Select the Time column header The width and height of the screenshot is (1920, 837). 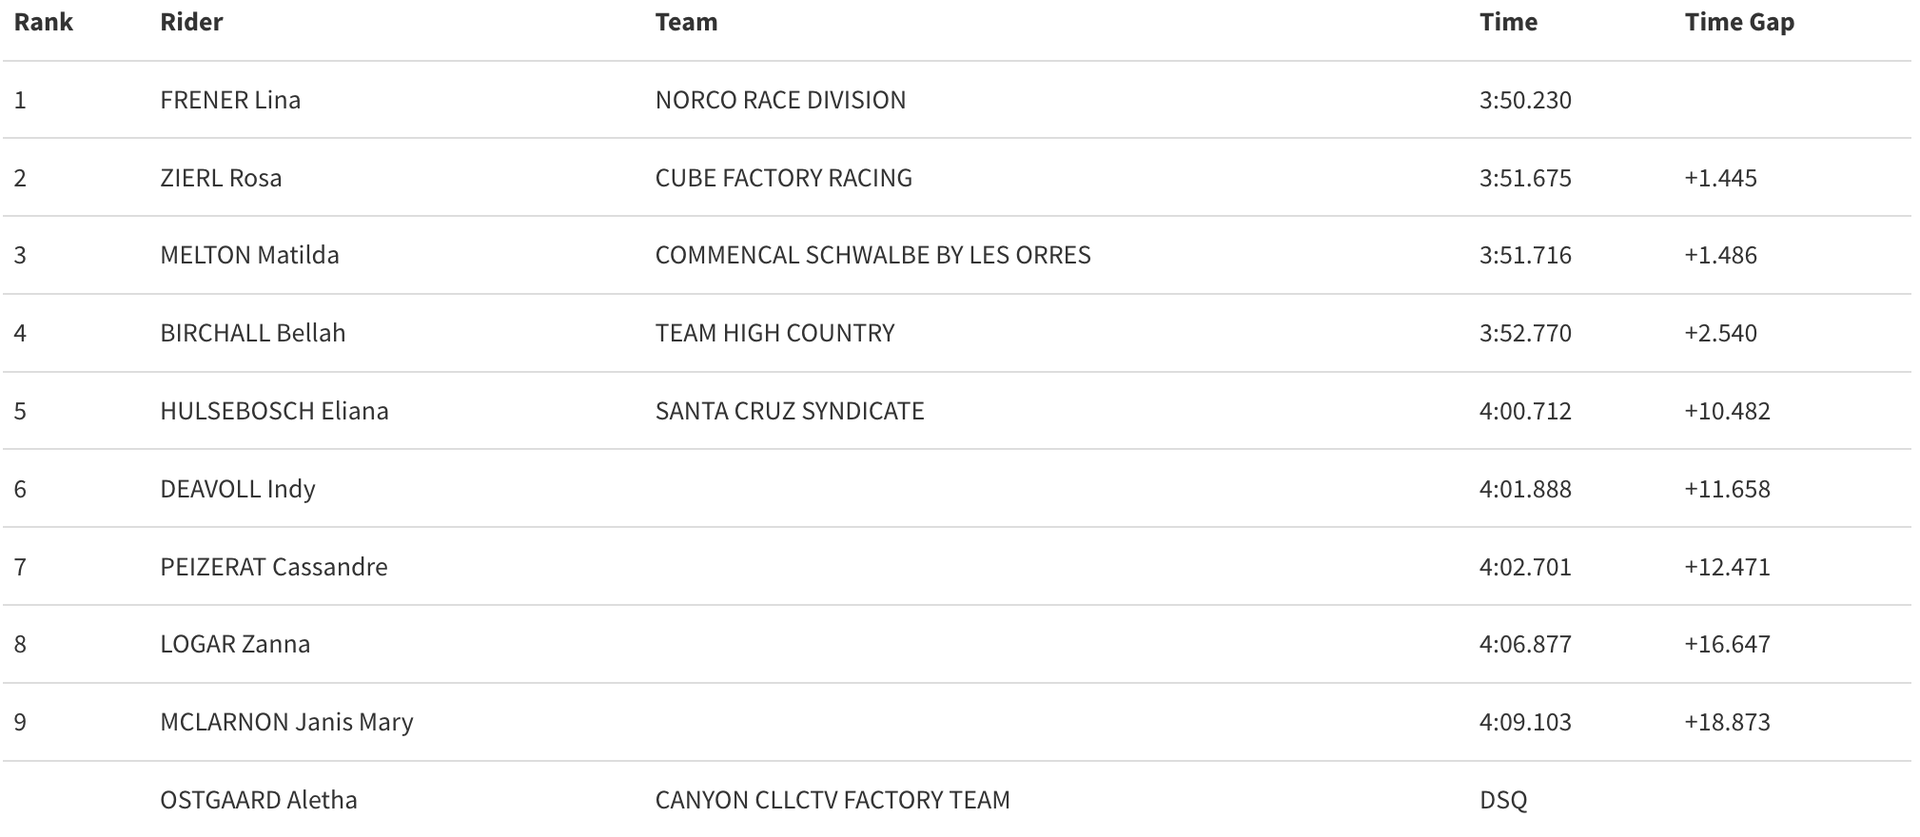coord(1508,22)
